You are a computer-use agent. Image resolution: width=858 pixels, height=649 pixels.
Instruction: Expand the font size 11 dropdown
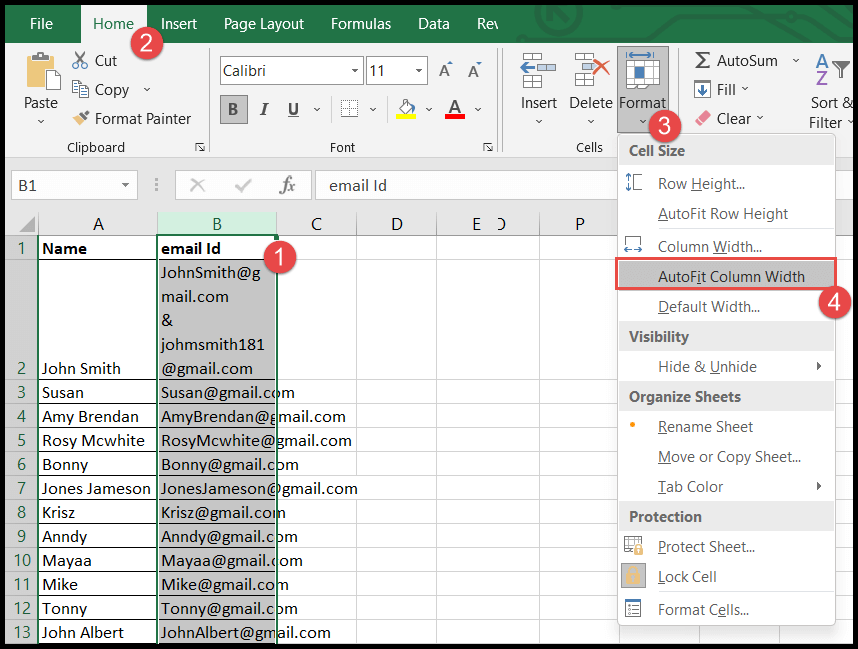pos(419,71)
